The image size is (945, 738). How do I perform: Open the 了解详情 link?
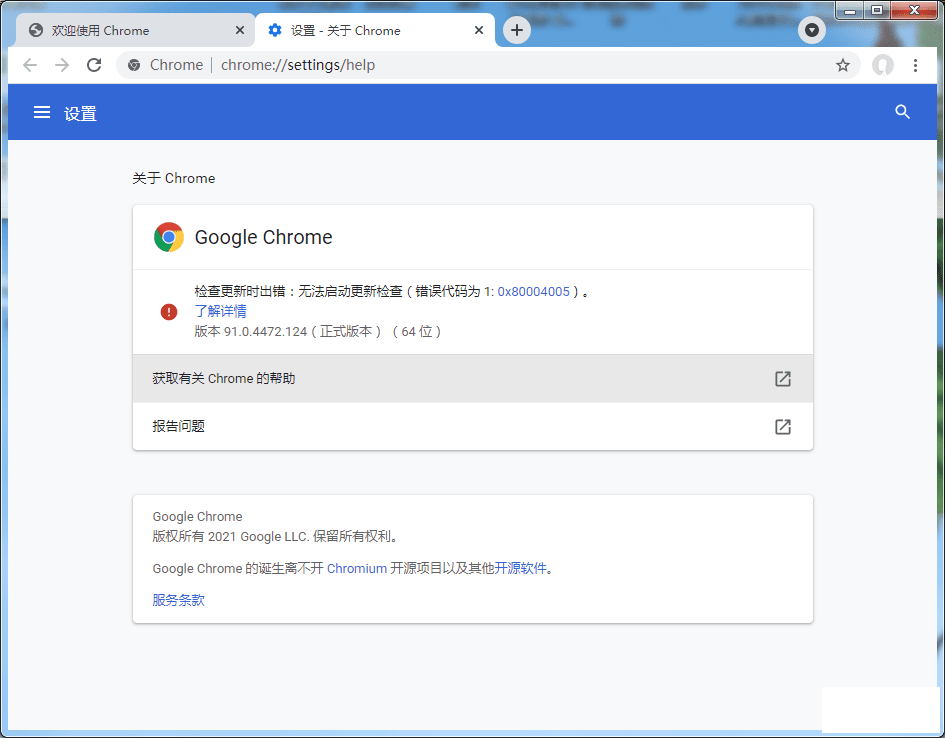point(220,311)
